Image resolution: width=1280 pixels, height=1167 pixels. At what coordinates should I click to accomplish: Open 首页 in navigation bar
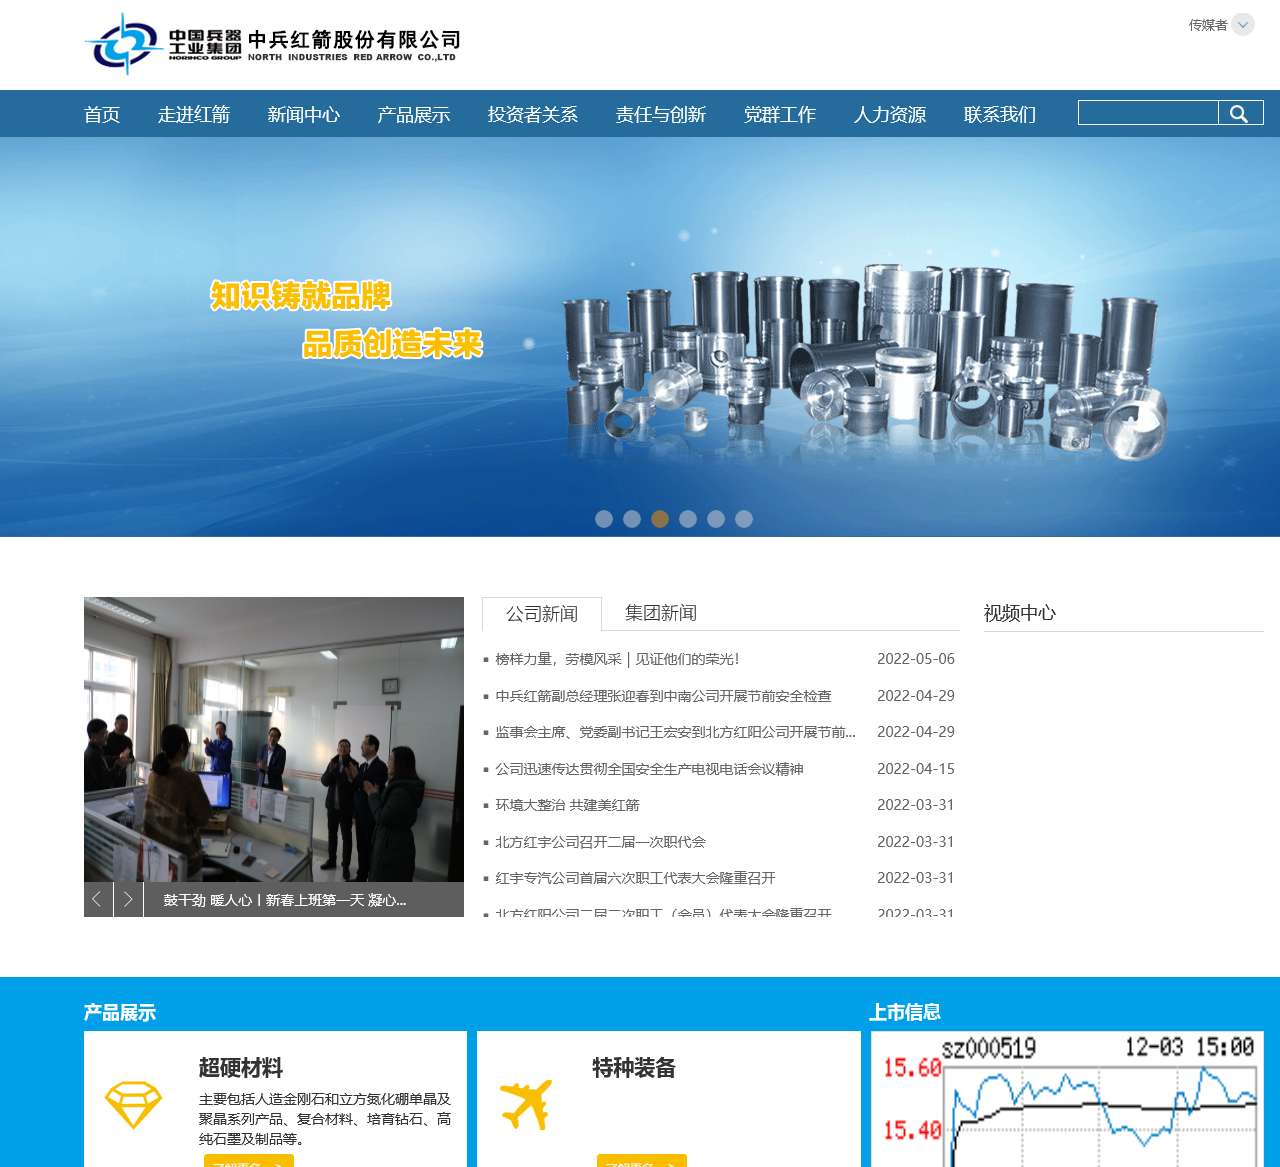coord(102,115)
